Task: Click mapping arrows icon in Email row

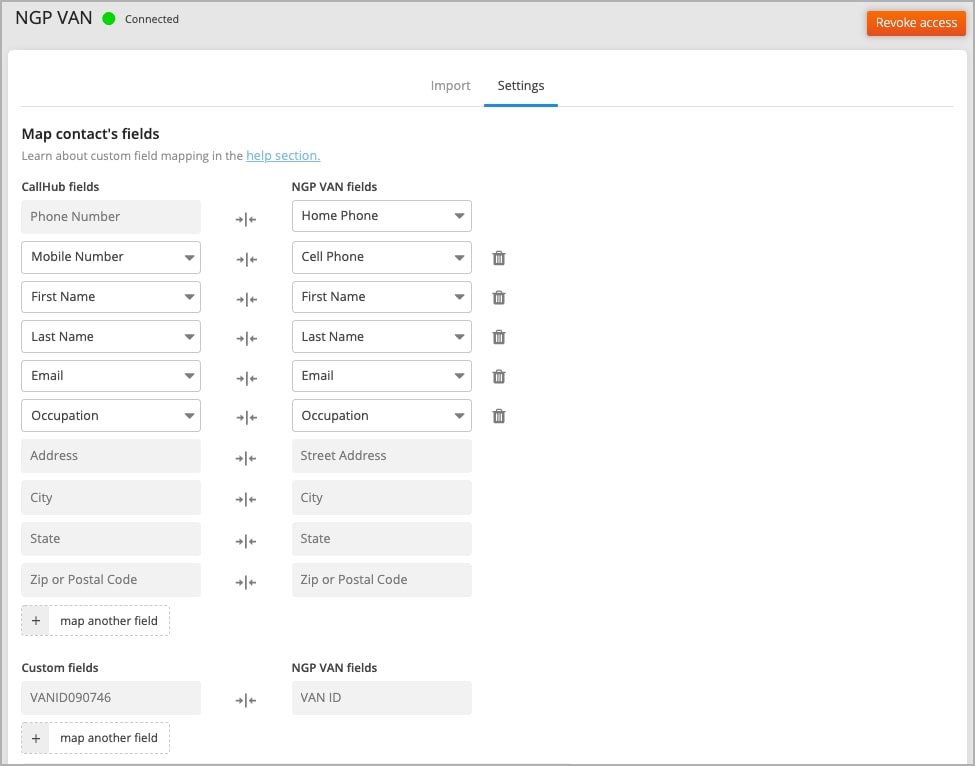Action: click(x=246, y=378)
